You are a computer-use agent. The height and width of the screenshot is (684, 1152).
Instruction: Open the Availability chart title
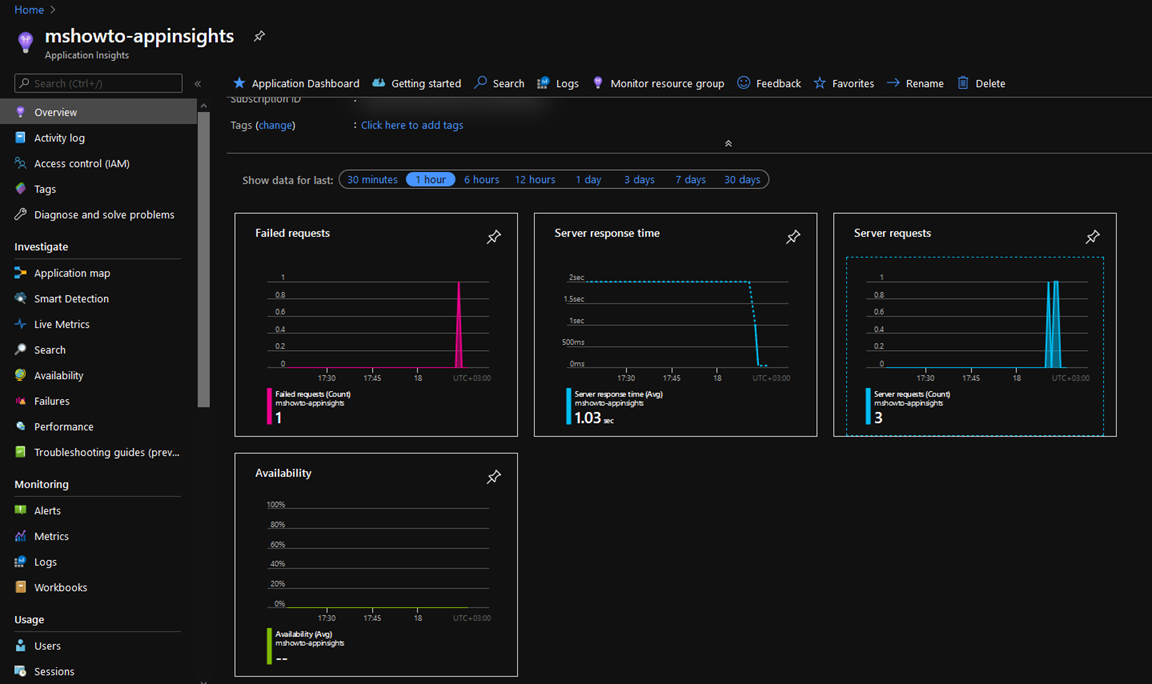point(283,473)
